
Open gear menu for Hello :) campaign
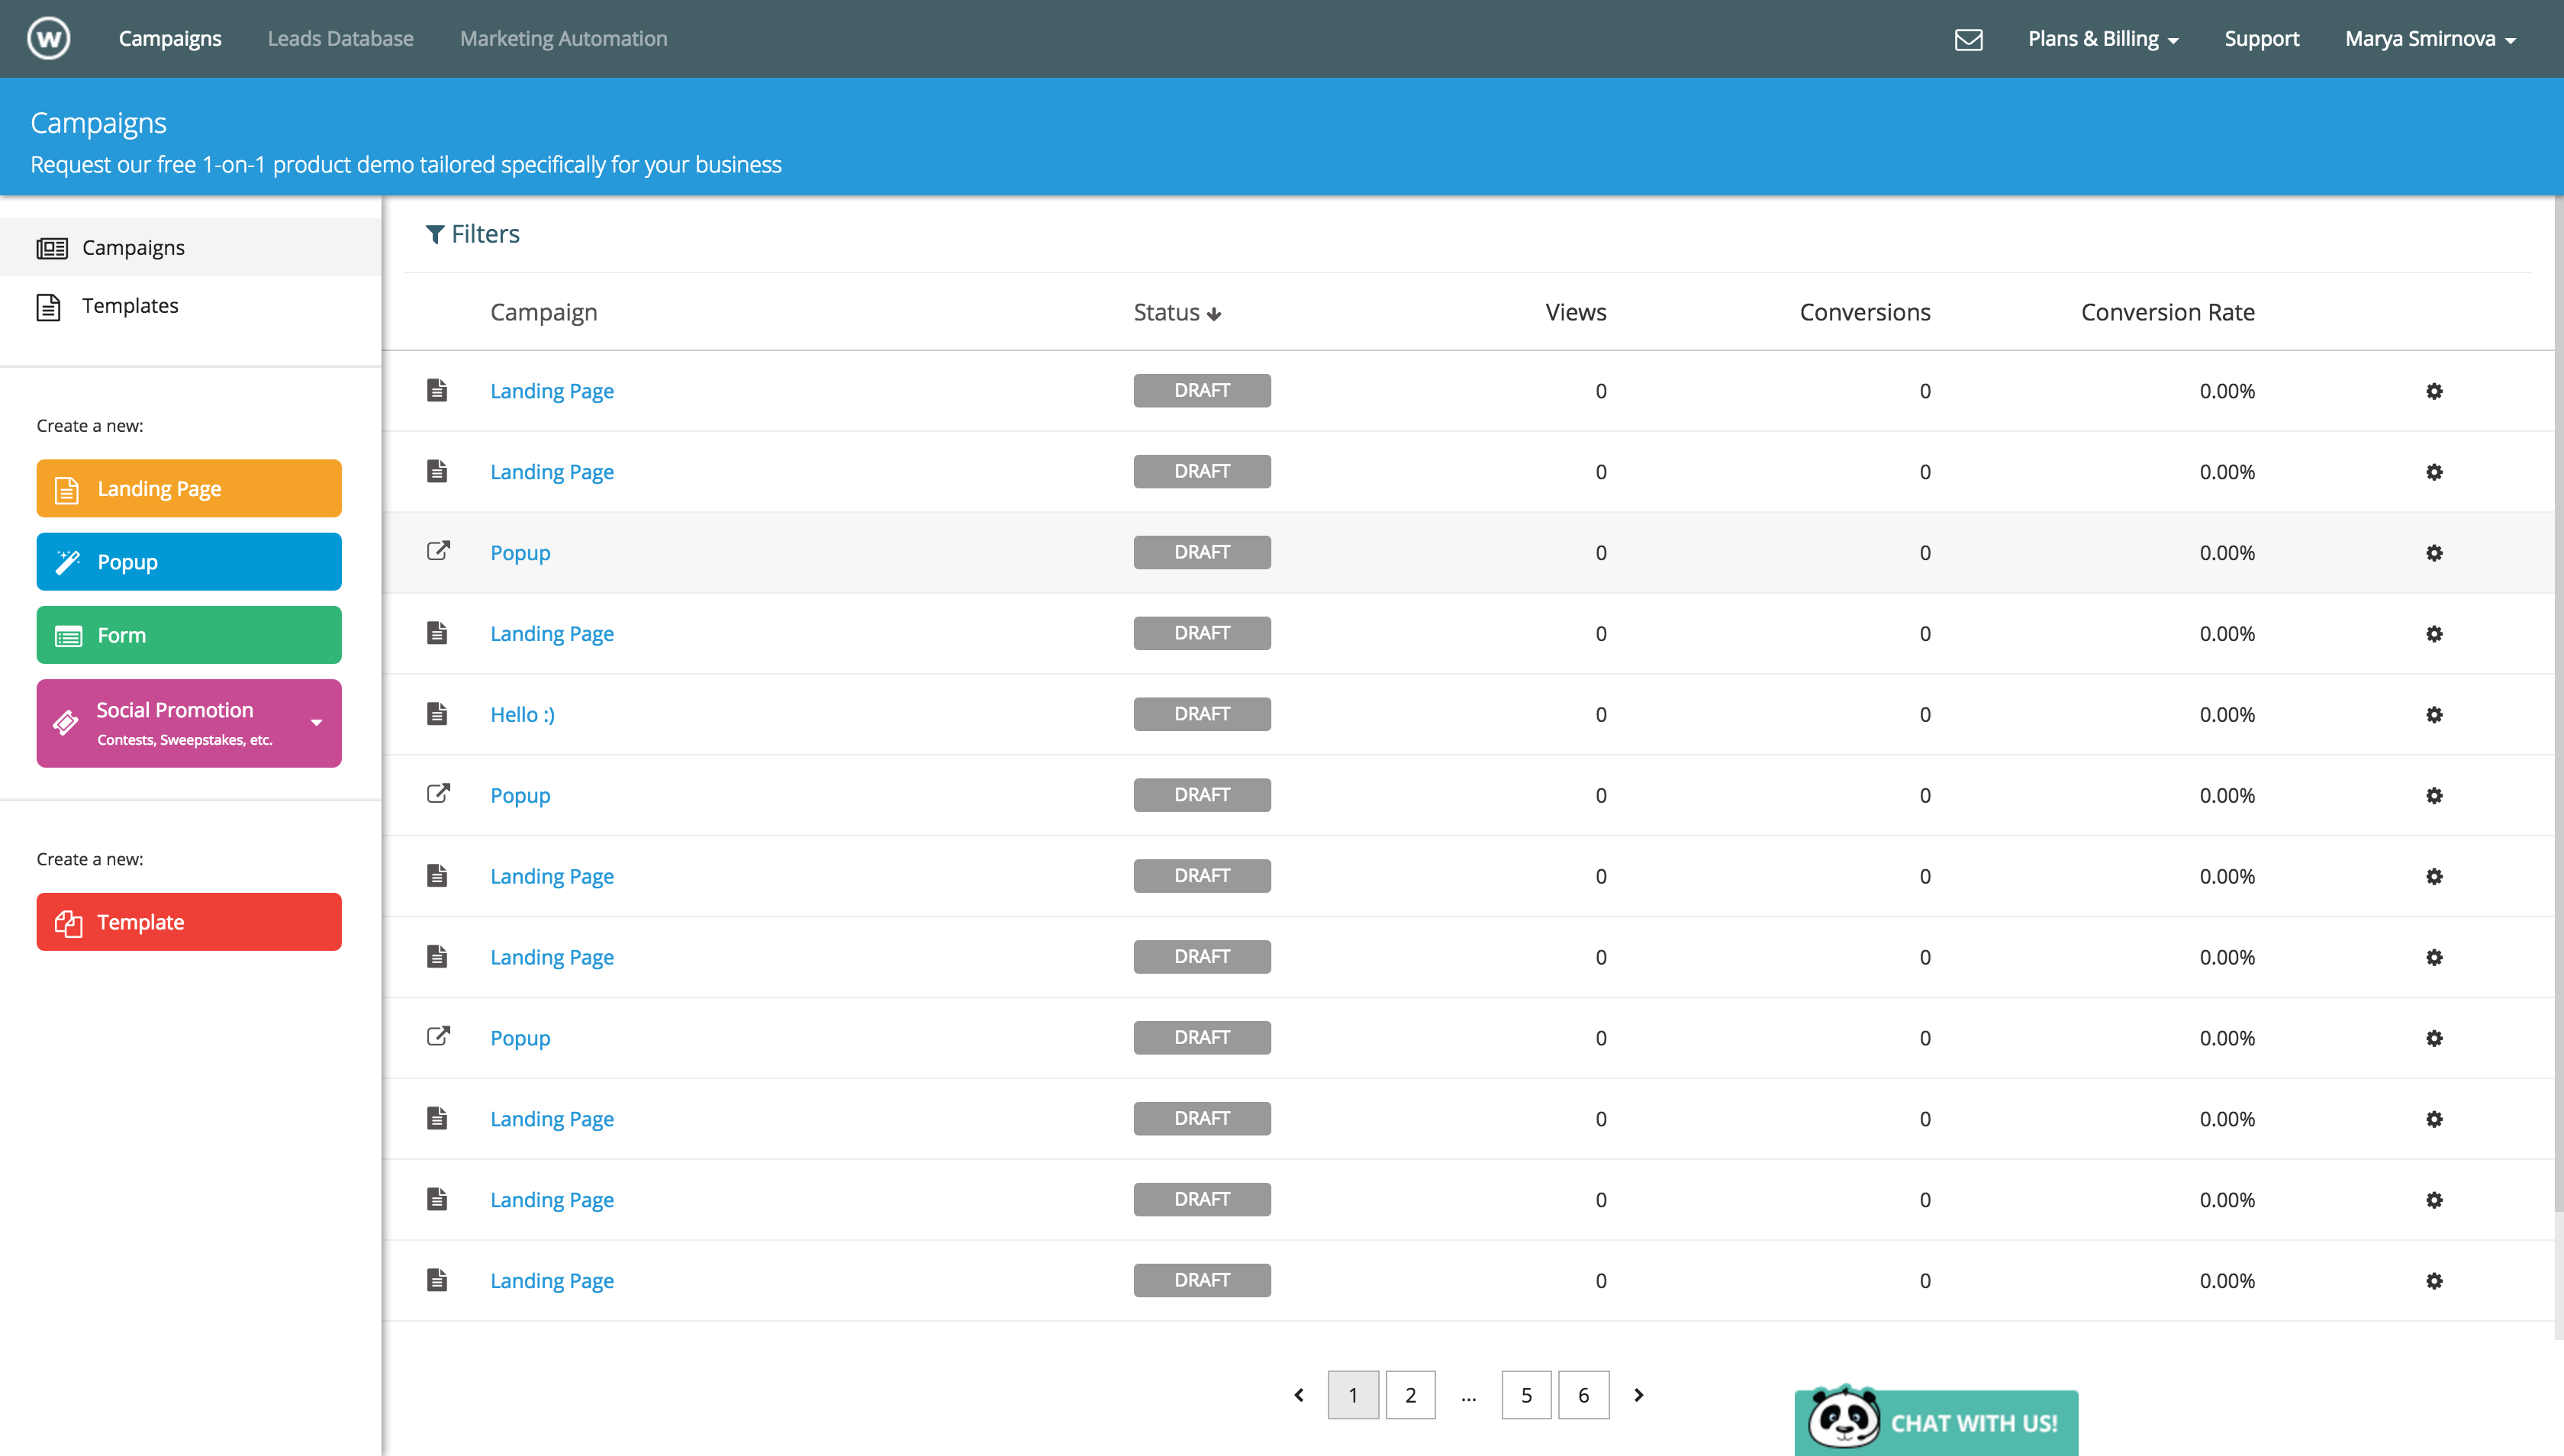click(2434, 715)
